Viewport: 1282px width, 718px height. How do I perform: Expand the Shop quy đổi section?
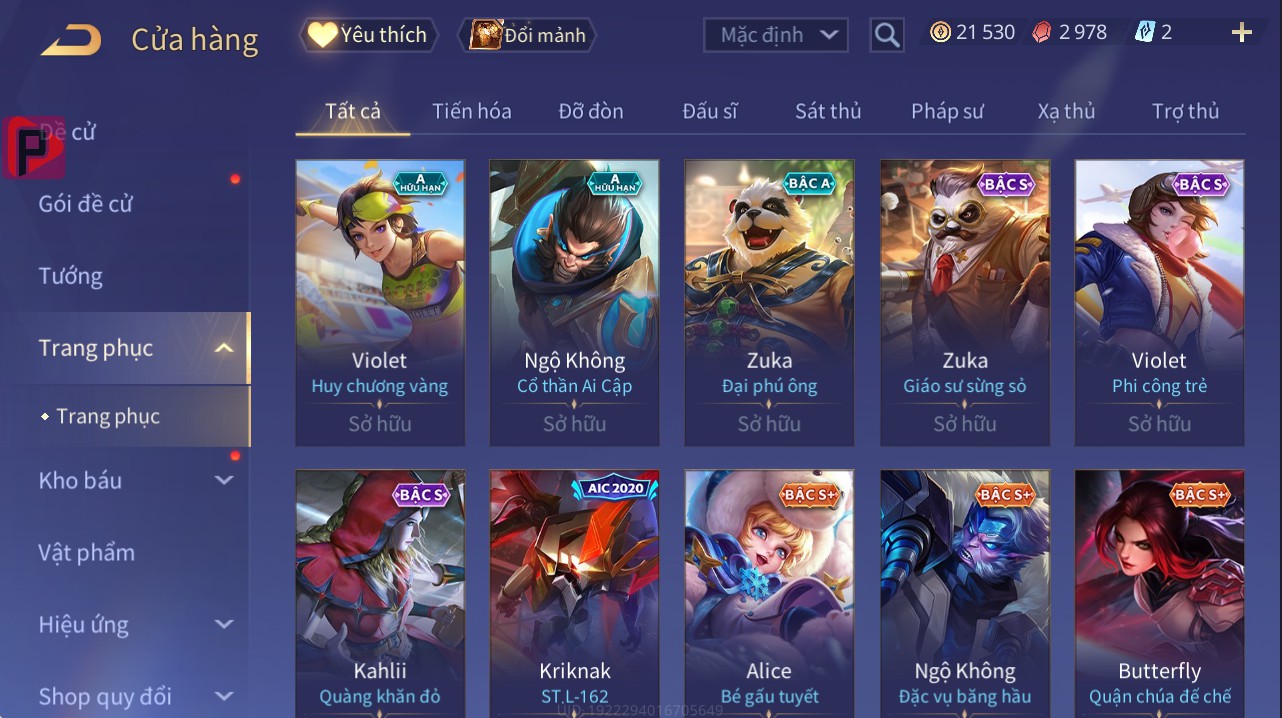224,696
